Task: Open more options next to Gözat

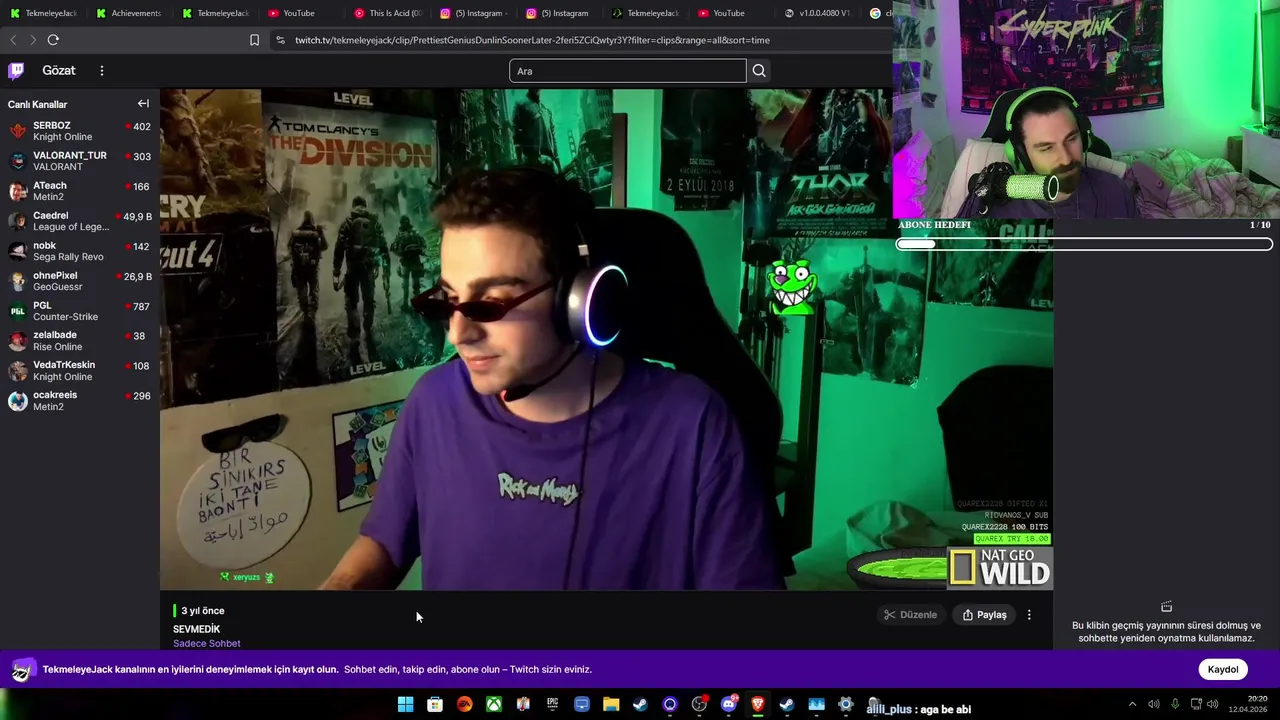Action: pos(101,70)
